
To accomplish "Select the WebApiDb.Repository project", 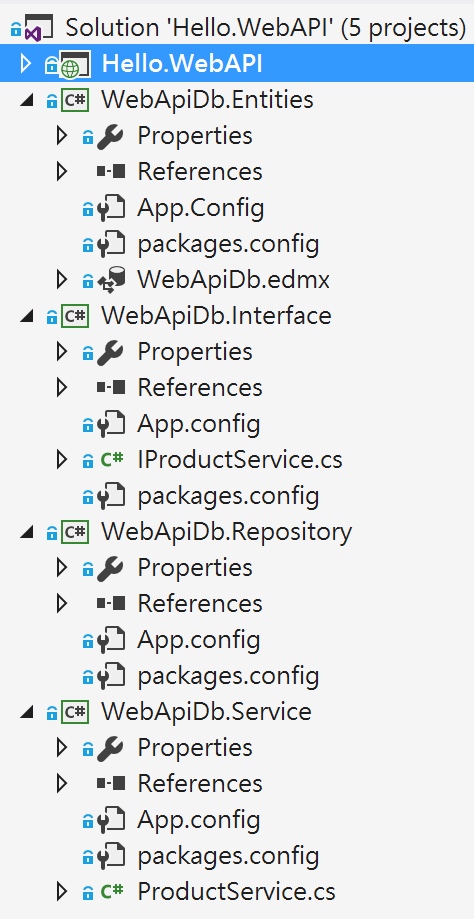I will pos(226,532).
